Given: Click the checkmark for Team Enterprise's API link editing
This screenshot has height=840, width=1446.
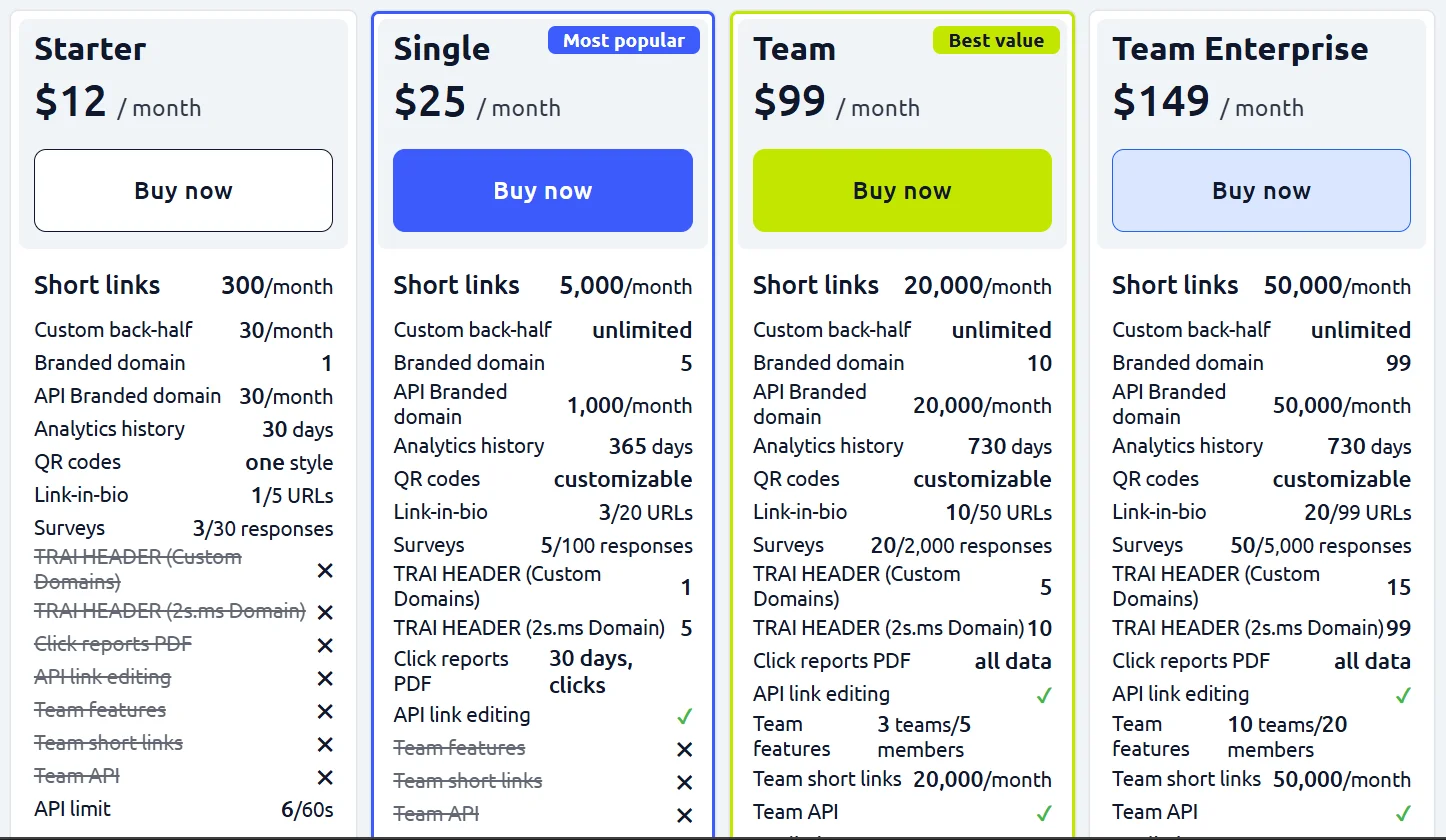Looking at the screenshot, I should tap(1403, 695).
